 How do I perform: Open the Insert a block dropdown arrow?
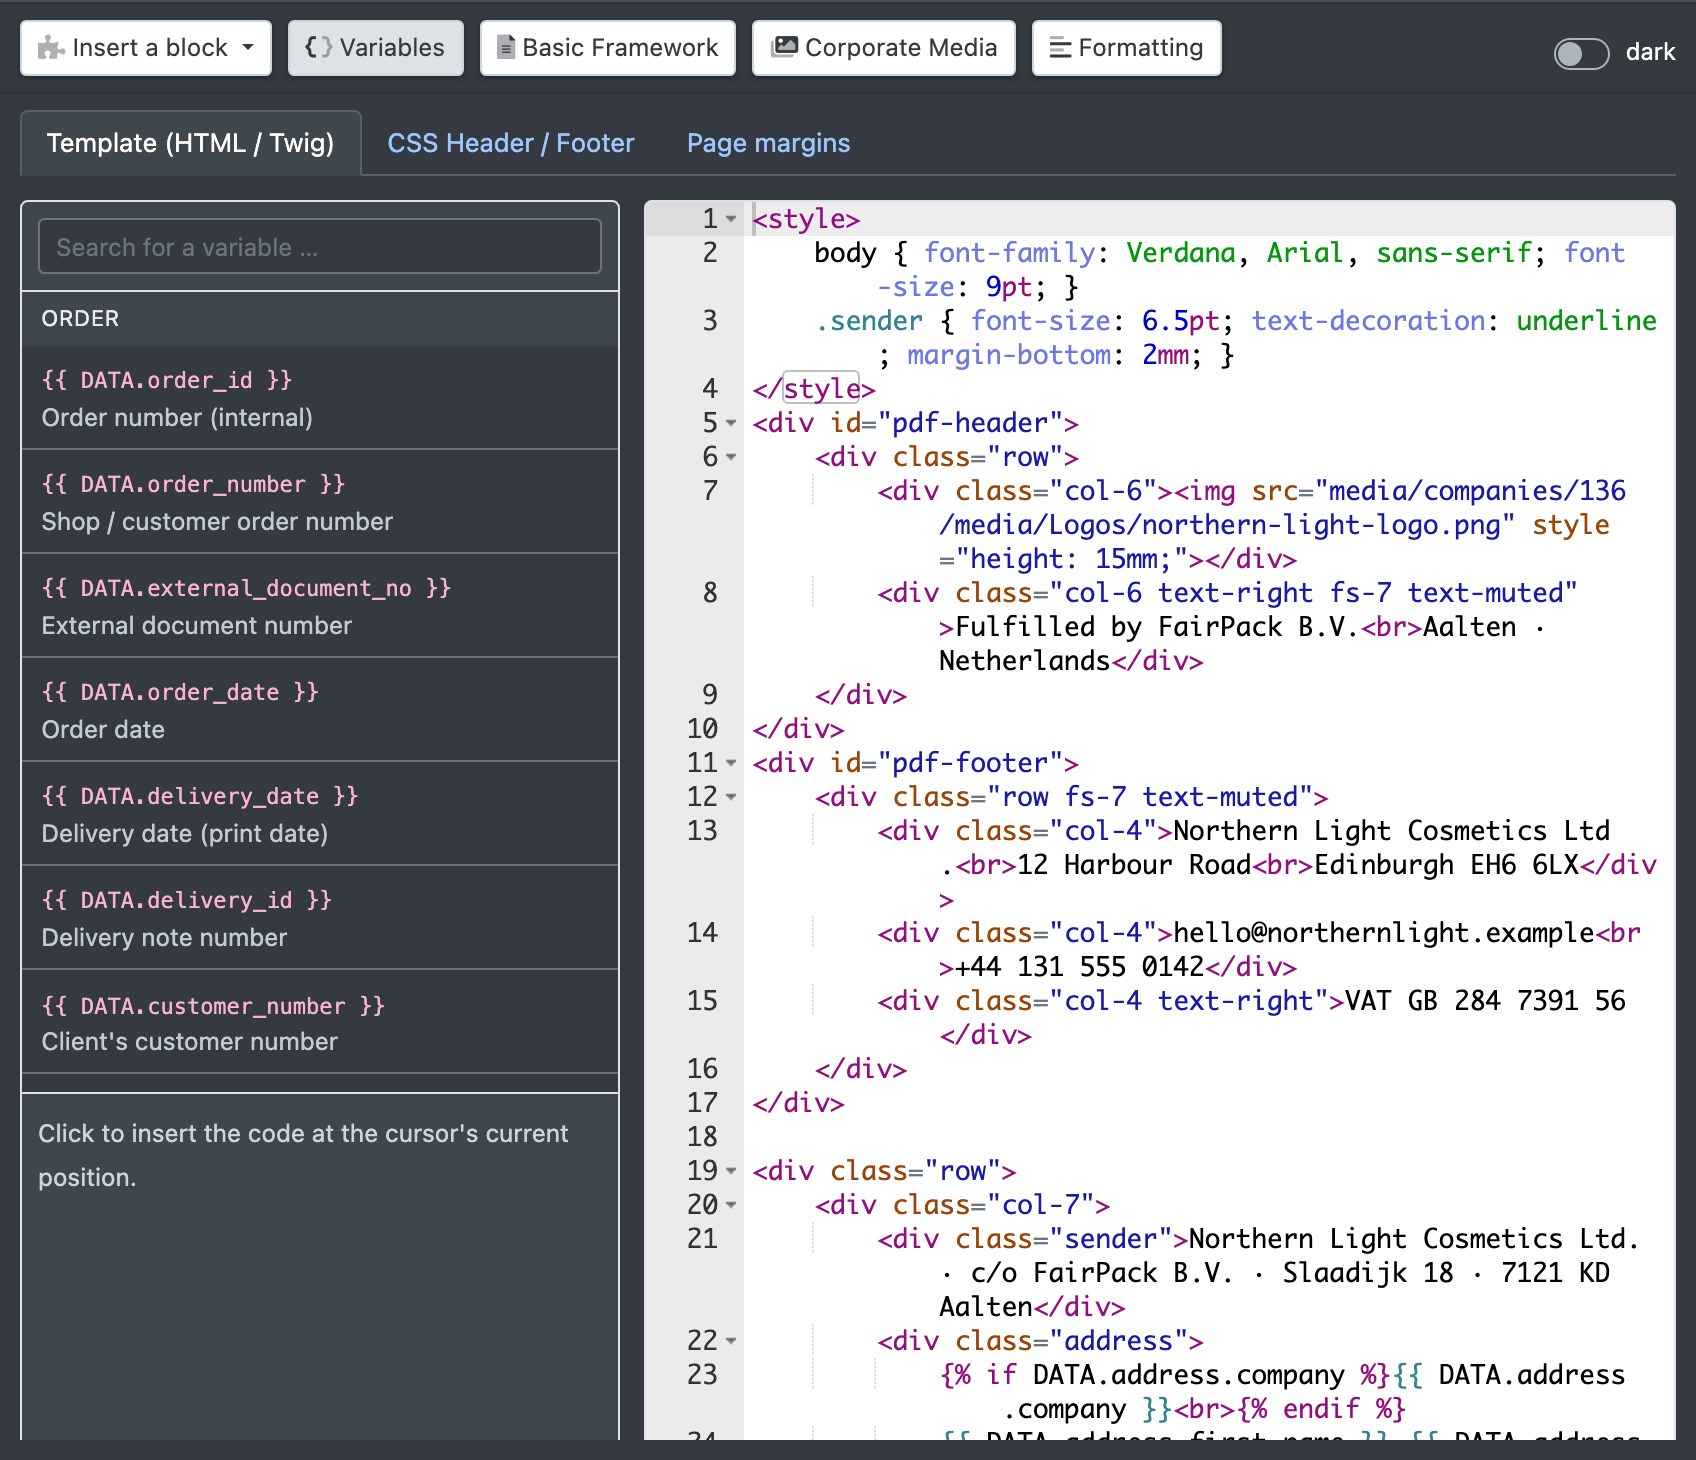click(x=248, y=47)
